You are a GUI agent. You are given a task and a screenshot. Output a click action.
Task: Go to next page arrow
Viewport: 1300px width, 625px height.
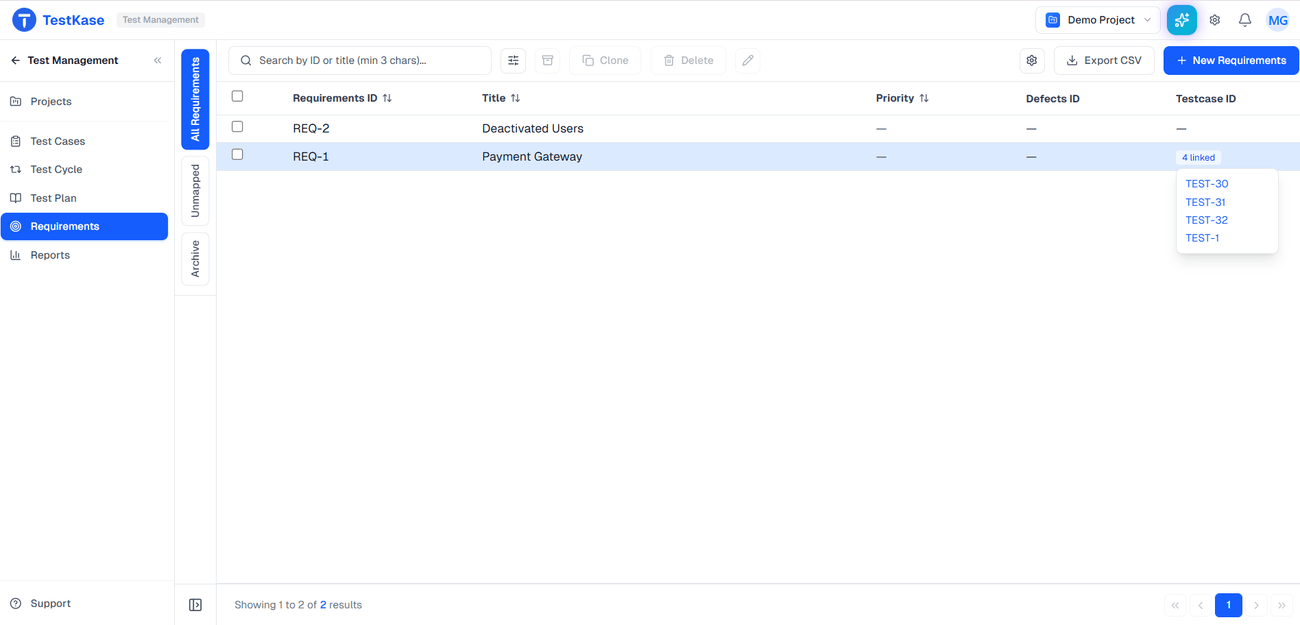coord(1257,605)
